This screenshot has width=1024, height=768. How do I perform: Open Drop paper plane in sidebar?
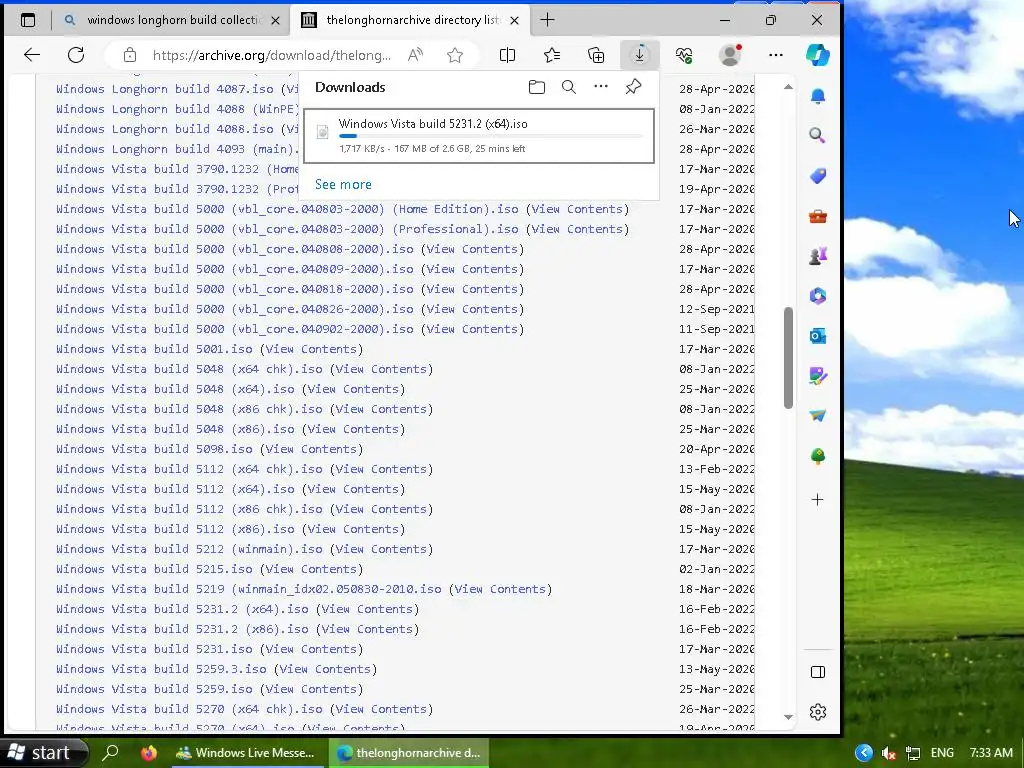pyautogui.click(x=818, y=415)
